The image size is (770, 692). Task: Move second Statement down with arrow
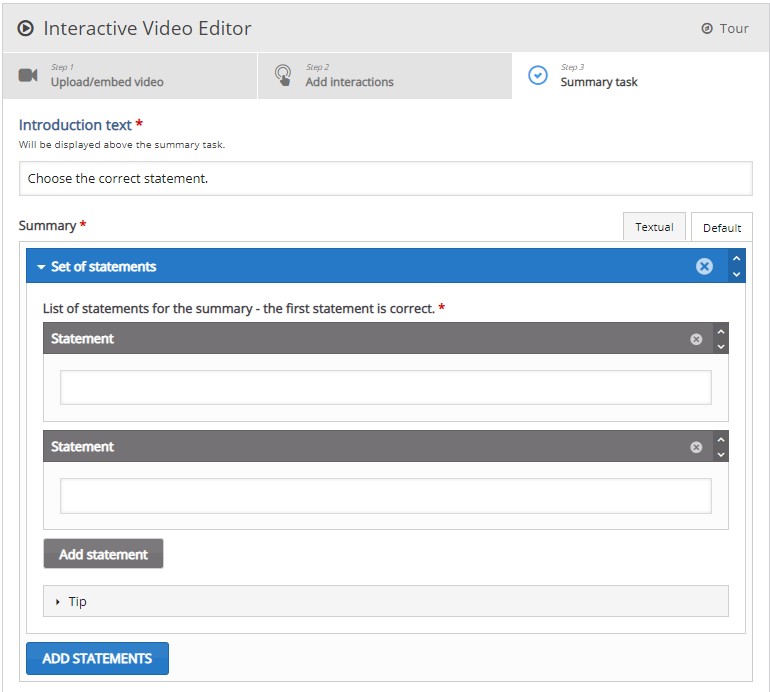(x=721, y=454)
